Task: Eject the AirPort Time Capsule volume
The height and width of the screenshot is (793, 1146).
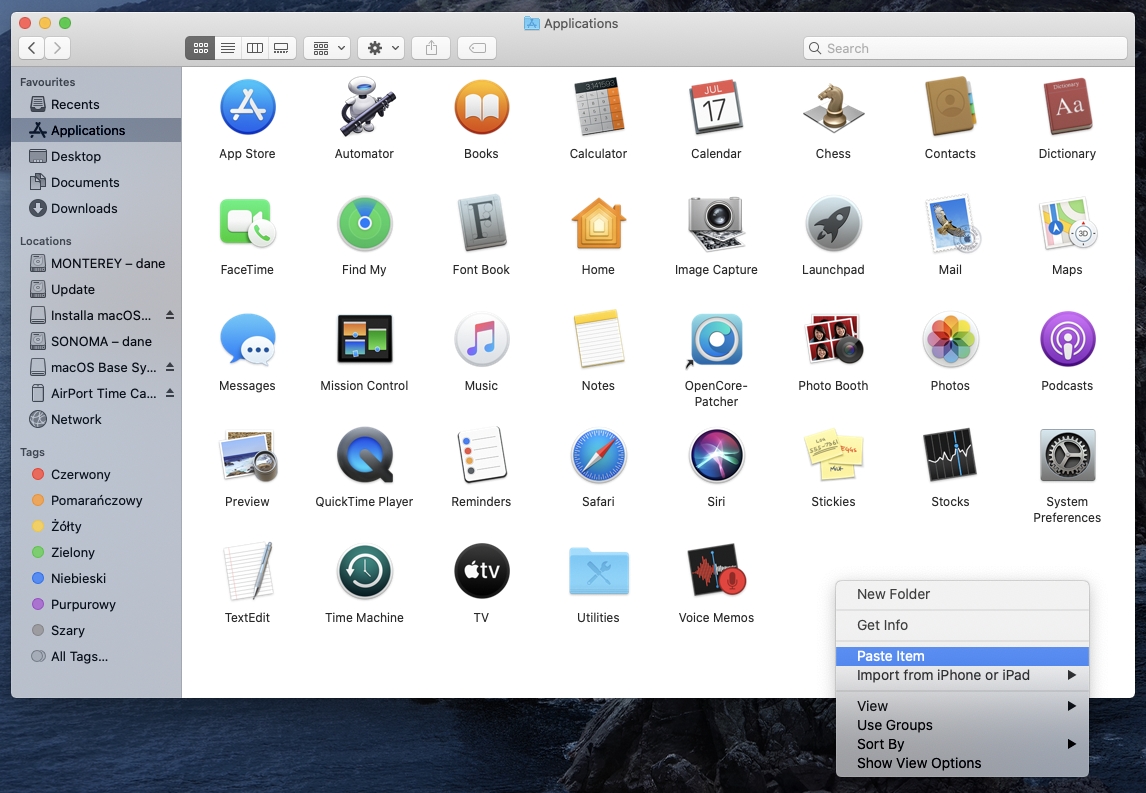Action: point(170,393)
